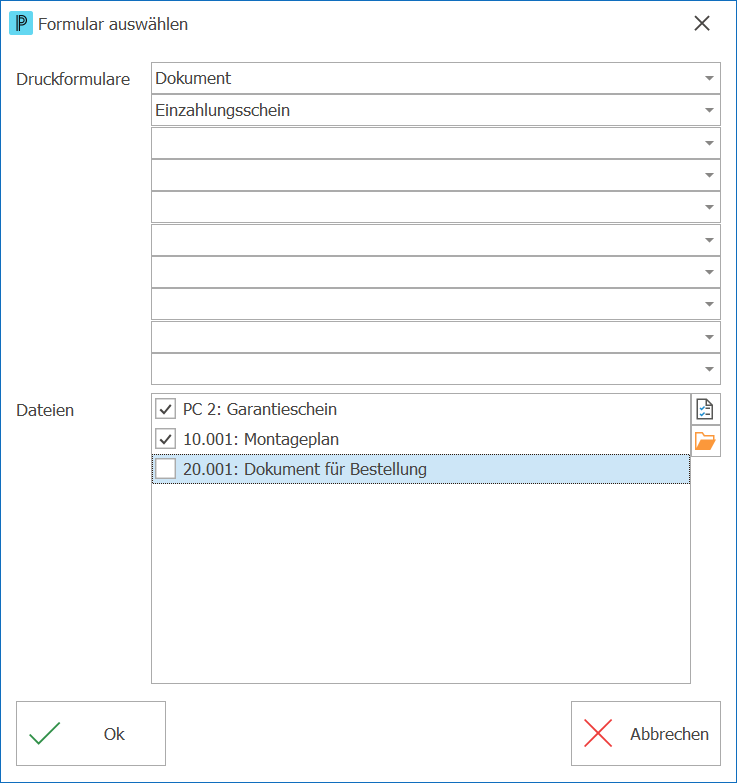Expand the fourth Druckformulare dropdown
The width and height of the screenshot is (737, 783).
click(x=709, y=175)
